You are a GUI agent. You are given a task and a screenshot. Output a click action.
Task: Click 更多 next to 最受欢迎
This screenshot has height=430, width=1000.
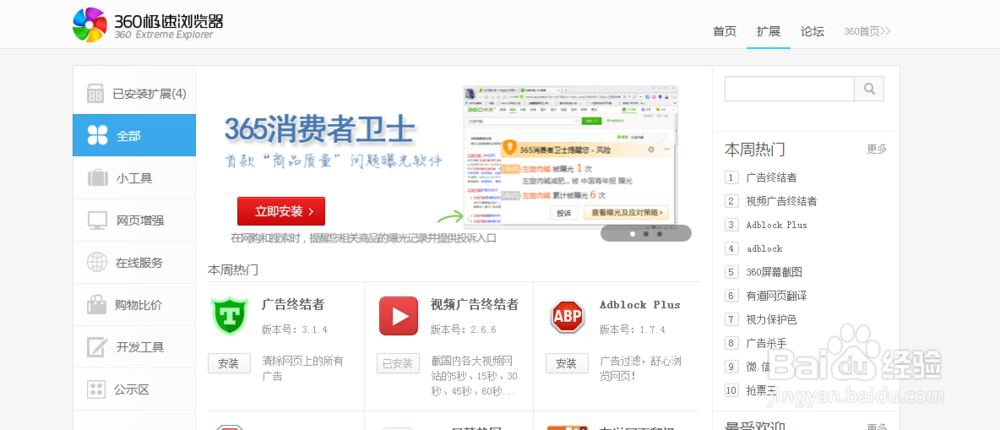(877, 426)
